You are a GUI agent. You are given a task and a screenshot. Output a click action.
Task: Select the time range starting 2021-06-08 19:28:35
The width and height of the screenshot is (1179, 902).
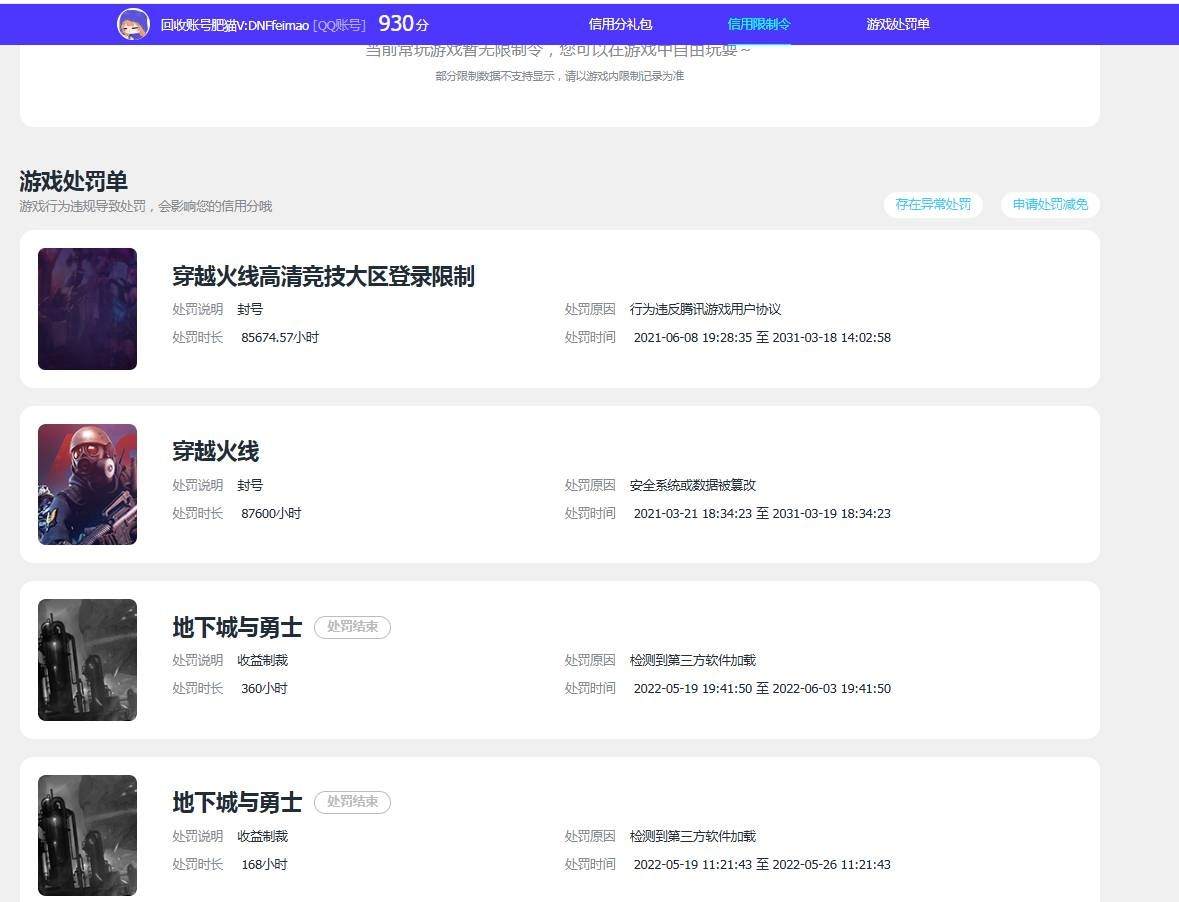coord(762,337)
